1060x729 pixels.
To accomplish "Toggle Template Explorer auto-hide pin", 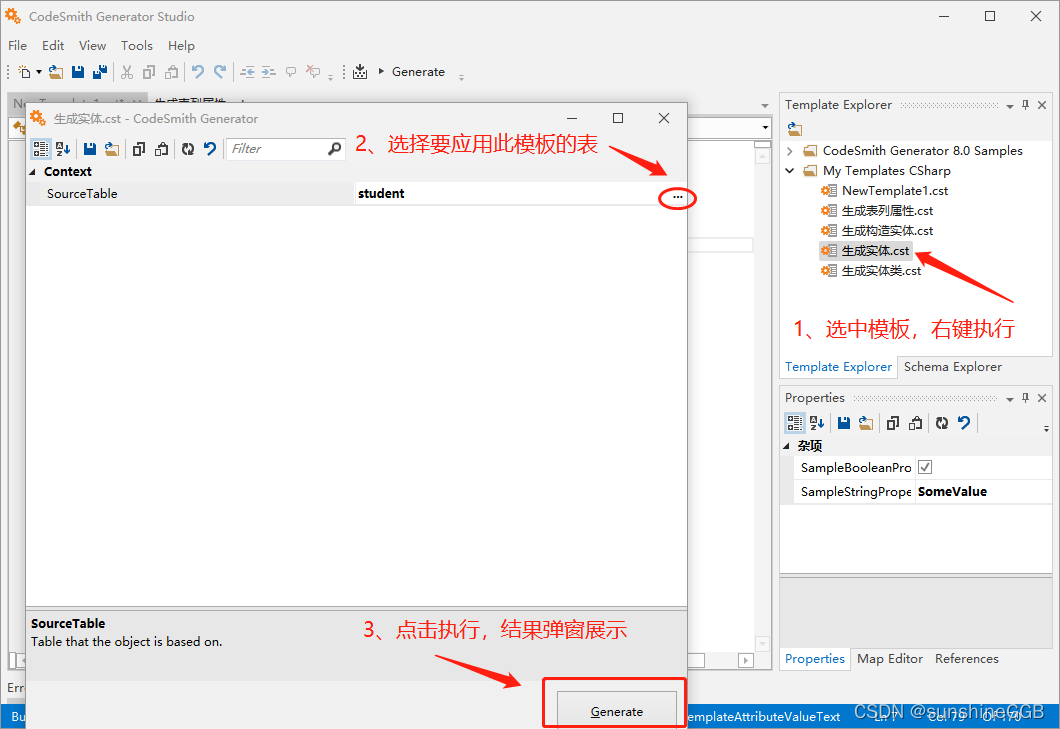I will pos(1026,105).
